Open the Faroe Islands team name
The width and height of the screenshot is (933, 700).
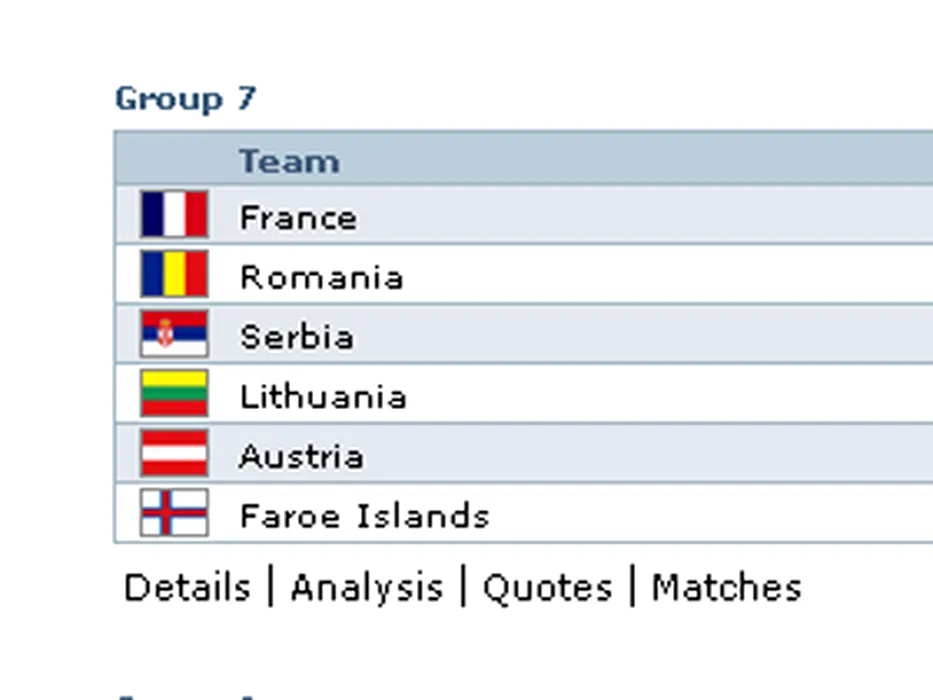pyautogui.click(x=364, y=516)
